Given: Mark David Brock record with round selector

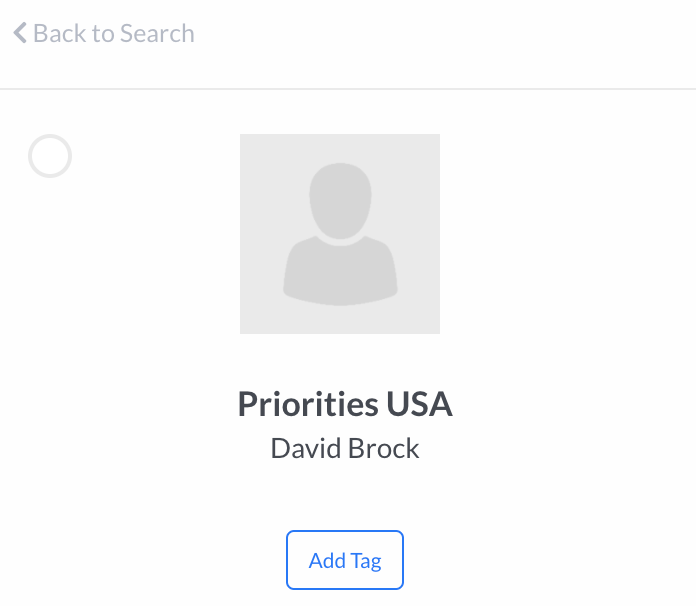Looking at the screenshot, I should tap(50, 156).
